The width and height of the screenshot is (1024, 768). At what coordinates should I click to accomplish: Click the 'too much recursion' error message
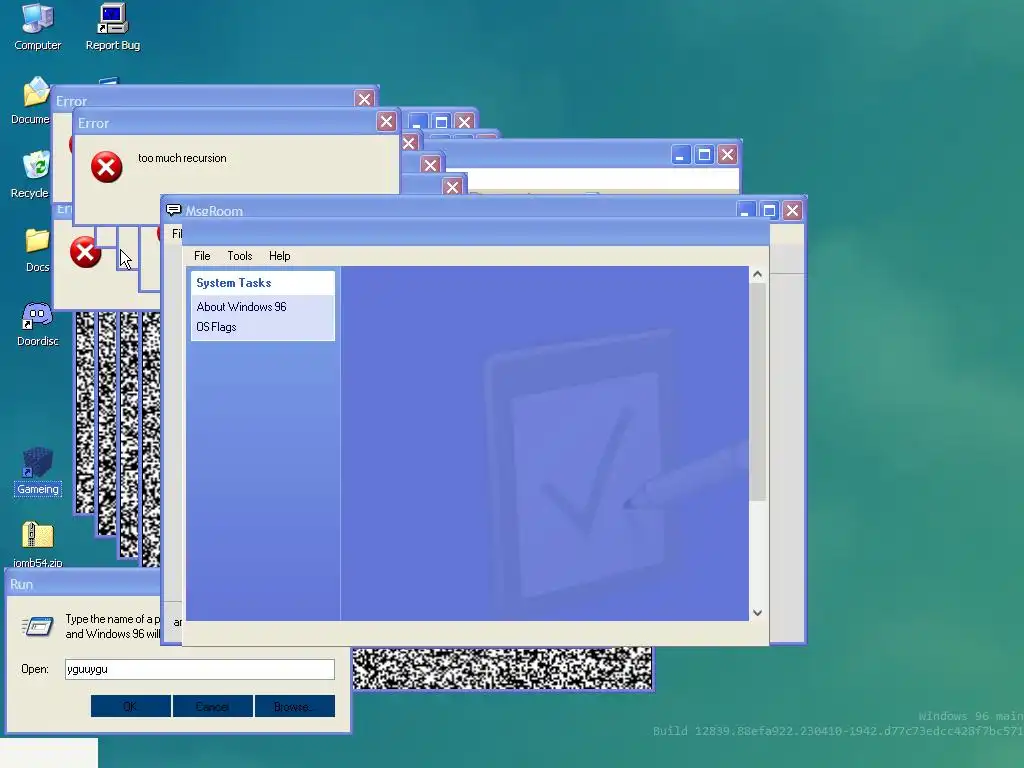click(x=182, y=158)
